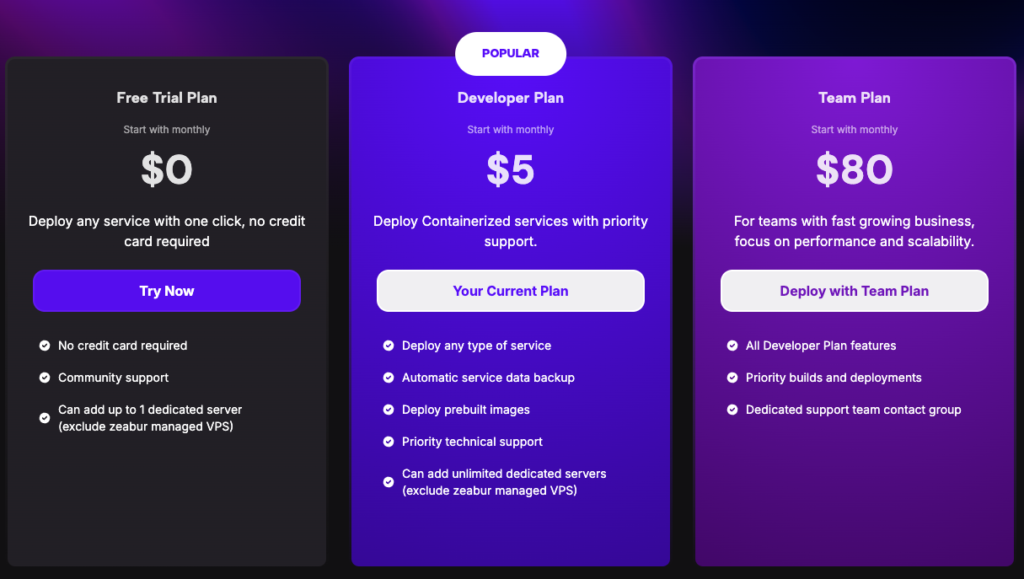Click checkmark next to Automatic service data backup
1024x579 pixels.
[389, 378]
